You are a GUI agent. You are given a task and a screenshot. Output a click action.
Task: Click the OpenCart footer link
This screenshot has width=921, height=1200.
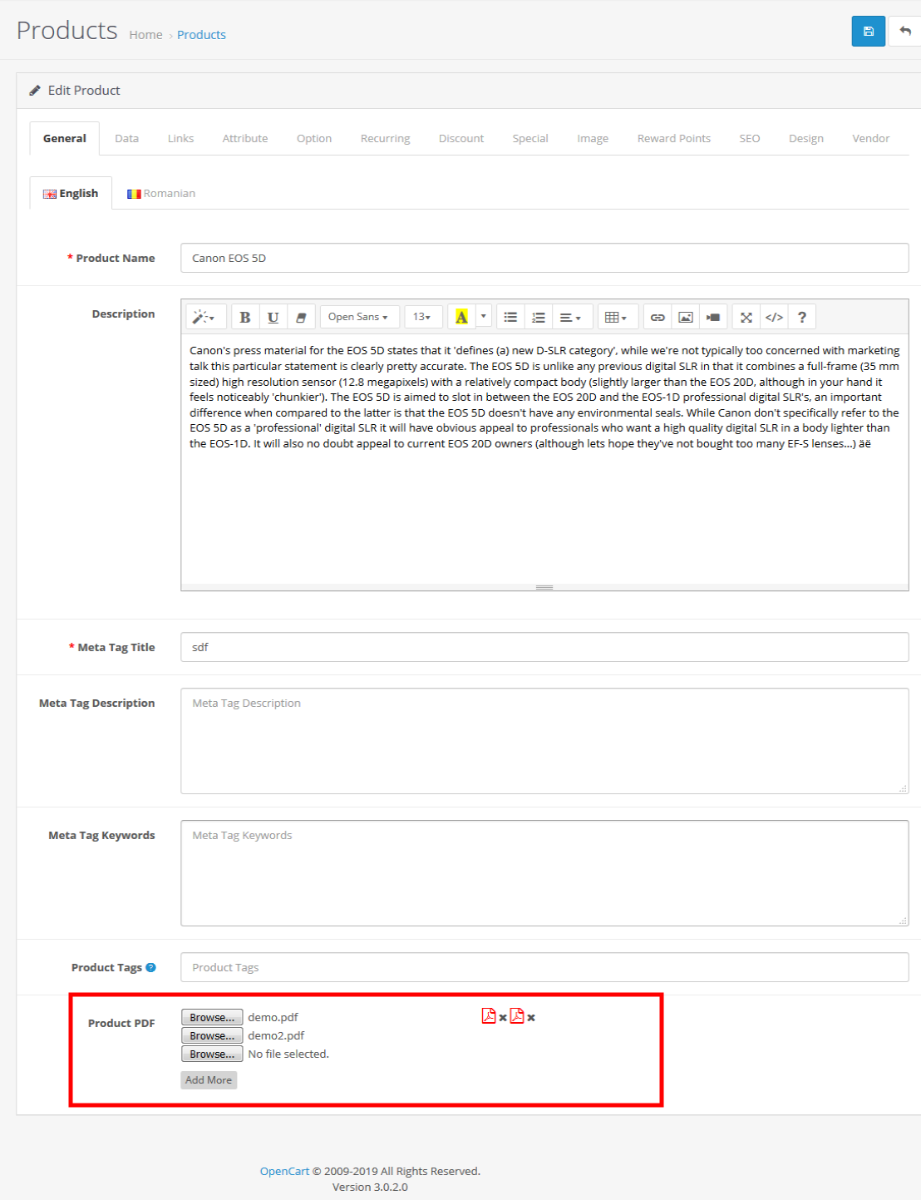285,1171
